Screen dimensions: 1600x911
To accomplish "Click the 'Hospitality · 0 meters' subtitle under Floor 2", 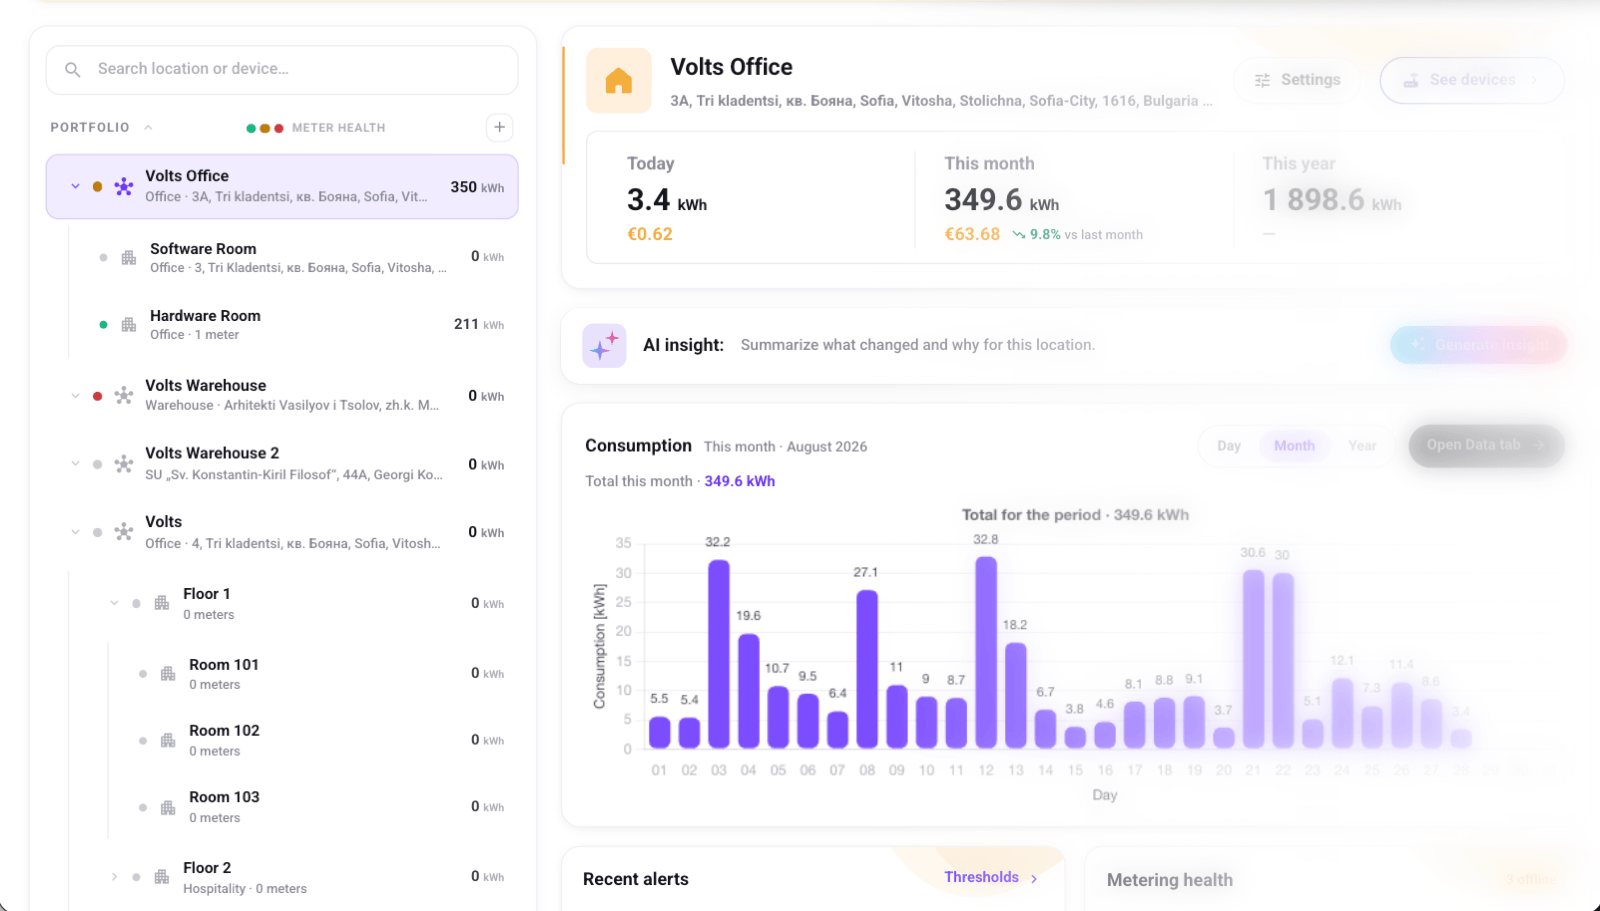I will coord(245,889).
